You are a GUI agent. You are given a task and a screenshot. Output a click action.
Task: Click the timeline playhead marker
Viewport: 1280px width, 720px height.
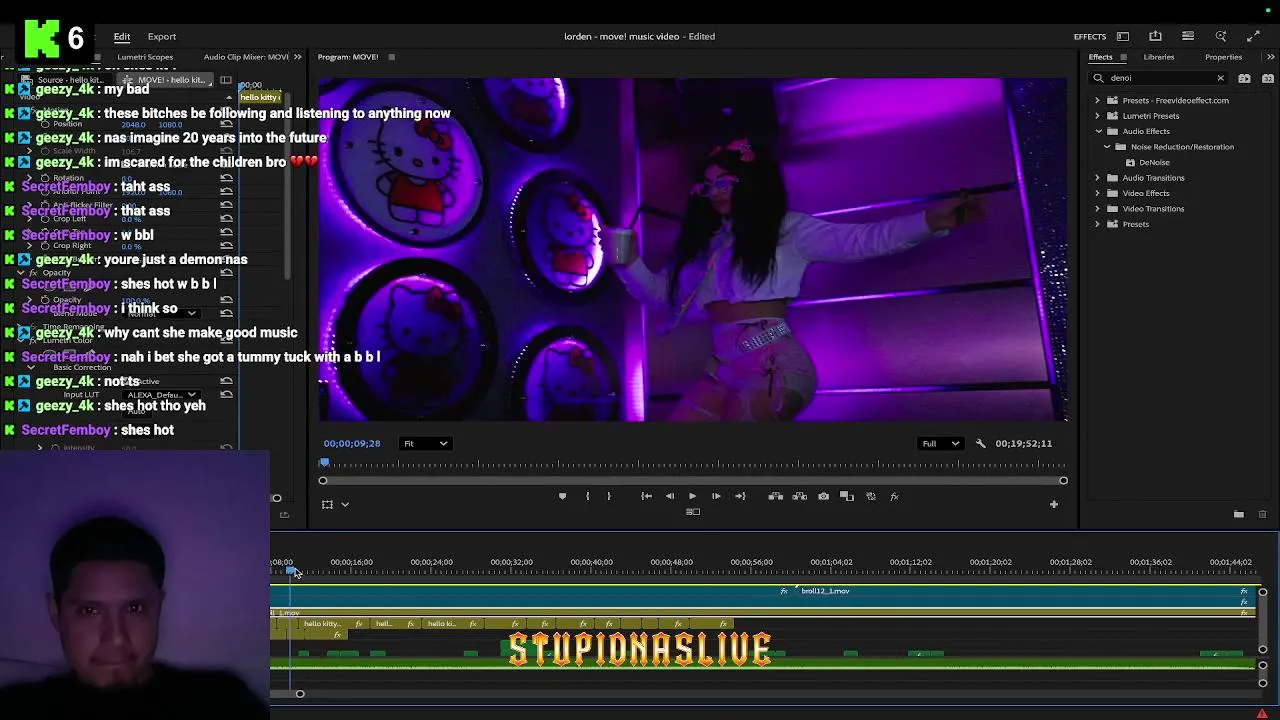click(x=291, y=571)
